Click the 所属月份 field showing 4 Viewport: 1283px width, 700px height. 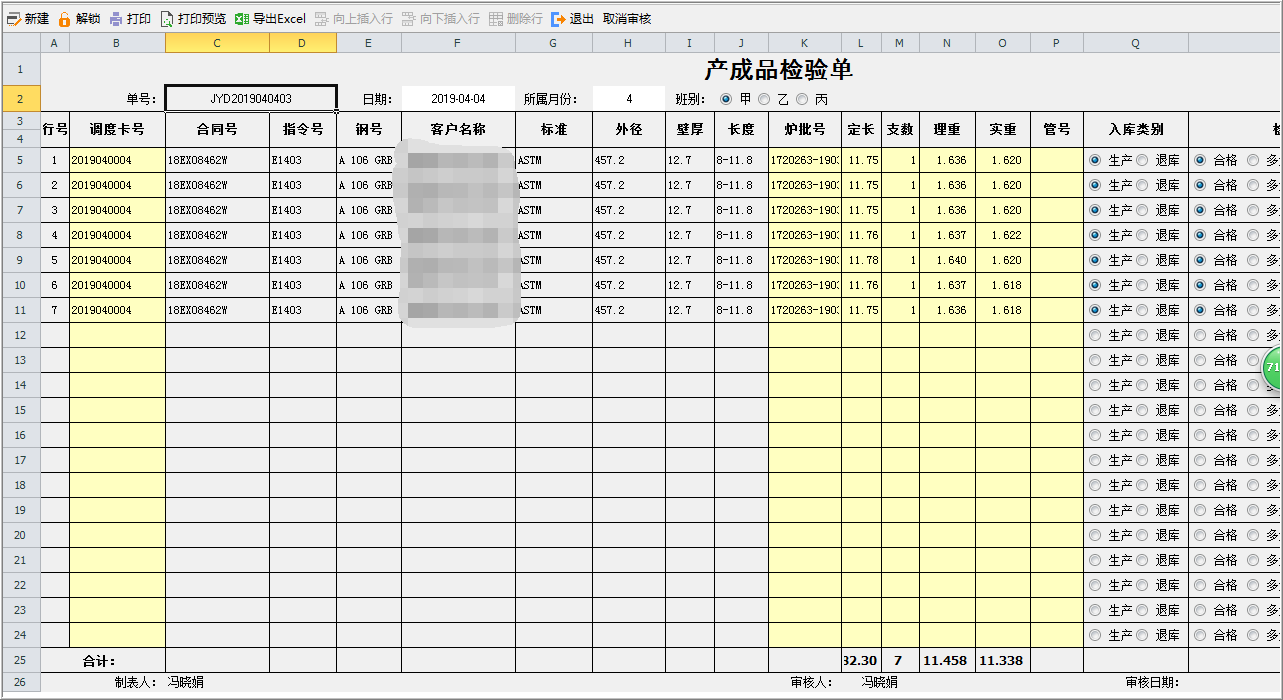click(x=629, y=99)
